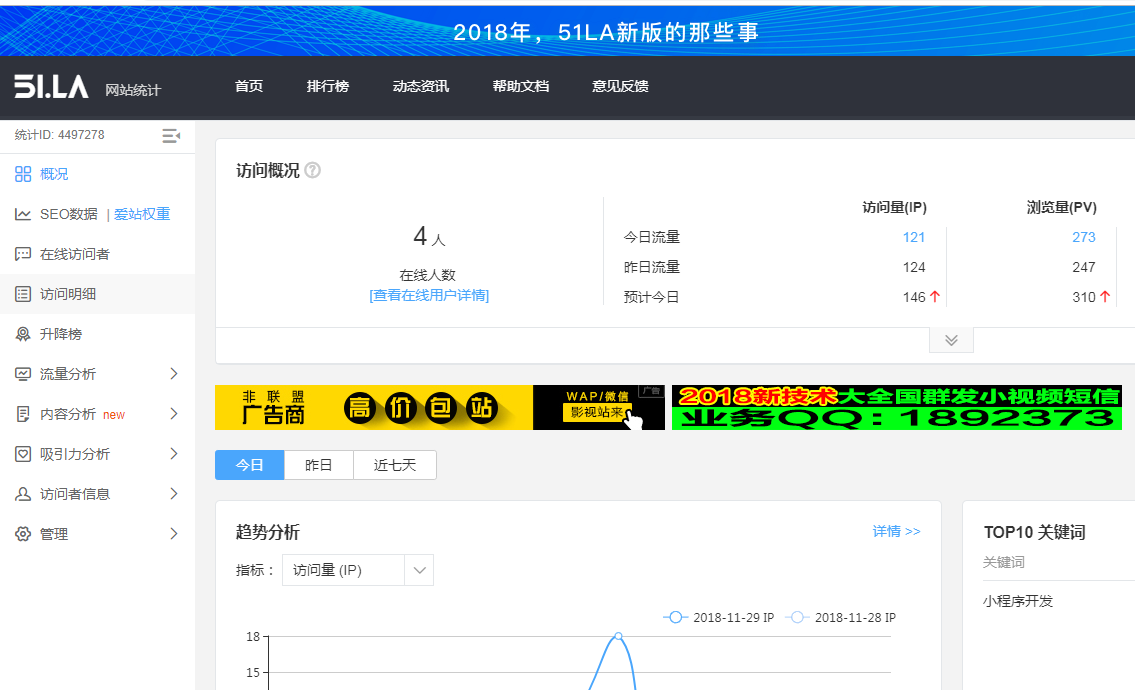Switch the date range to 昨日
Screen dimensions: 1135x690
318,465
